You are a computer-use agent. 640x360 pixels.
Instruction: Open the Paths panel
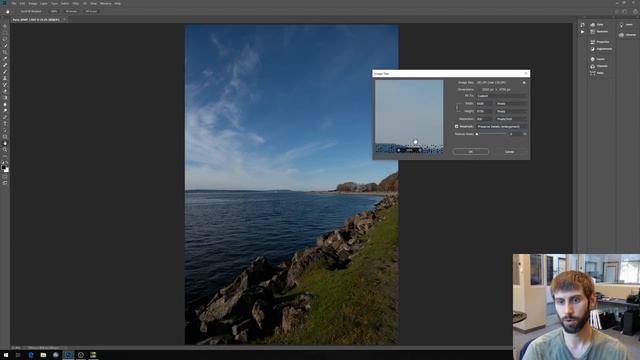(597, 73)
